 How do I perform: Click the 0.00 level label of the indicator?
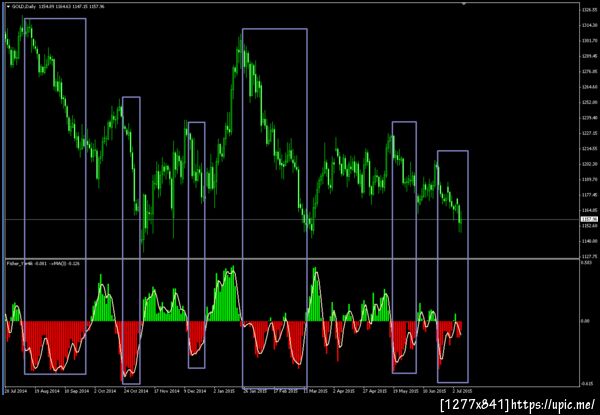[586, 321]
